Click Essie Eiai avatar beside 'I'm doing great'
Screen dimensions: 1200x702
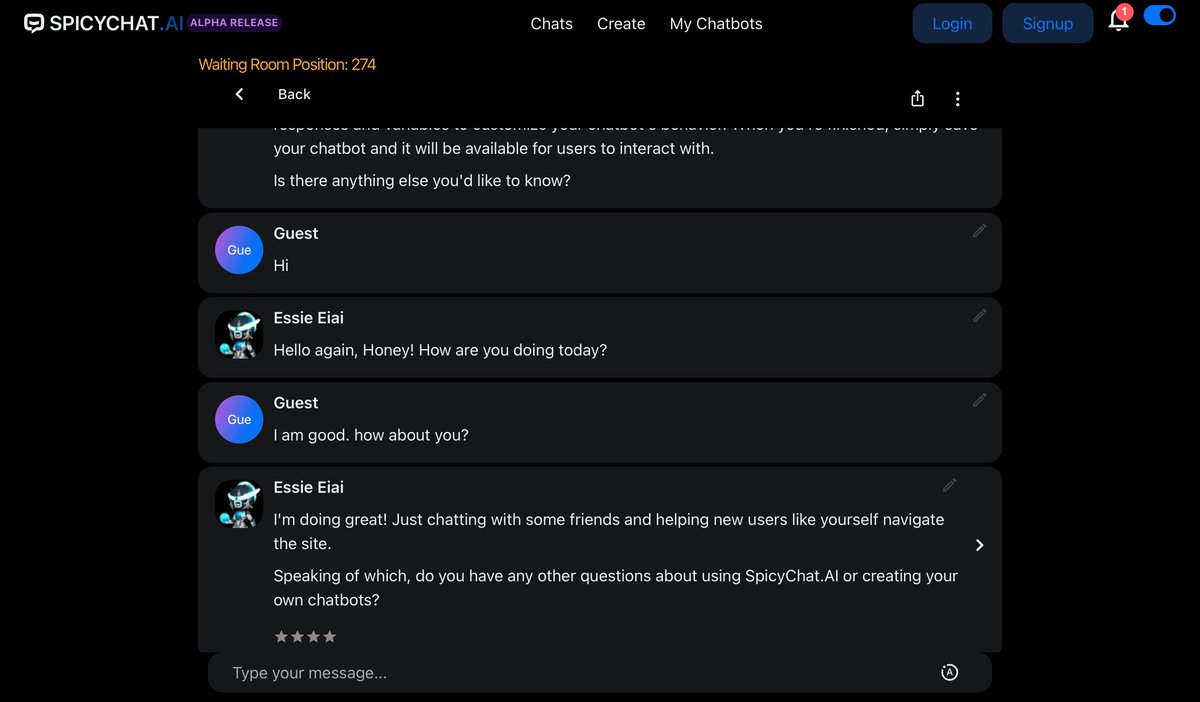[239, 504]
